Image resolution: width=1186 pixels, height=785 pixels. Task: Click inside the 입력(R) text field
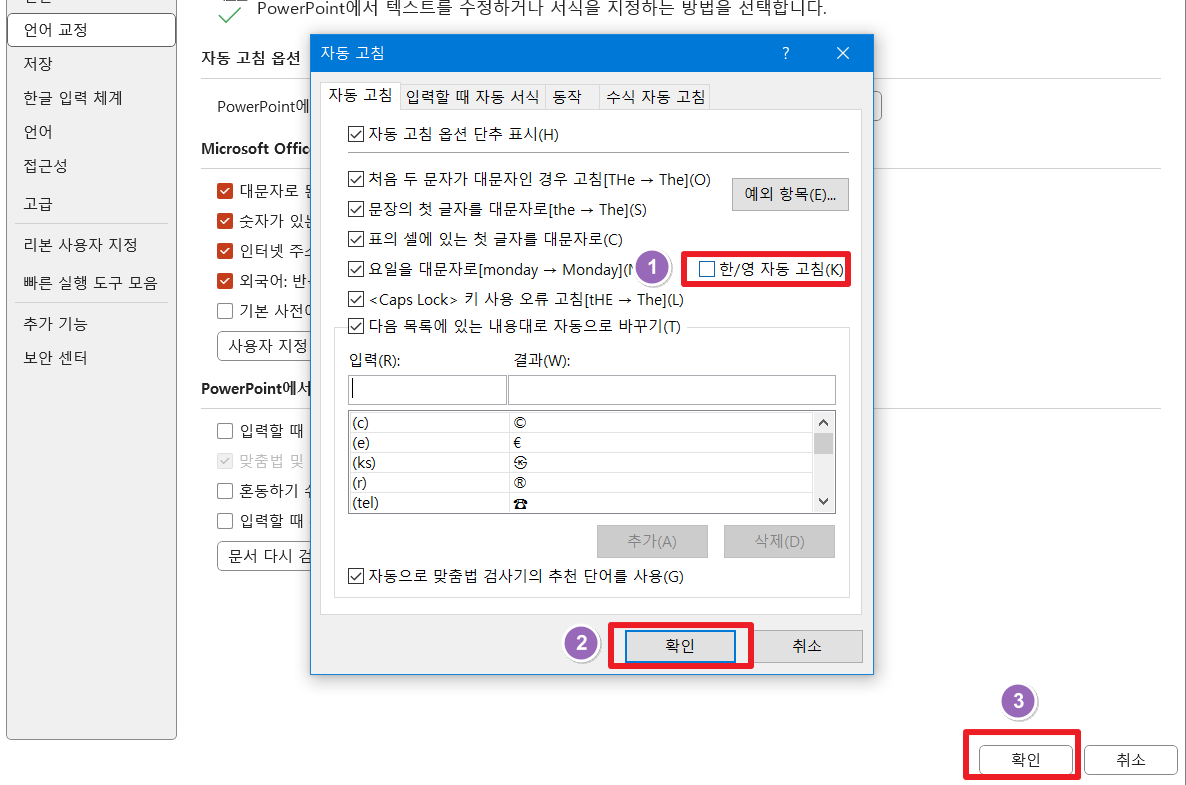[x=427, y=389]
